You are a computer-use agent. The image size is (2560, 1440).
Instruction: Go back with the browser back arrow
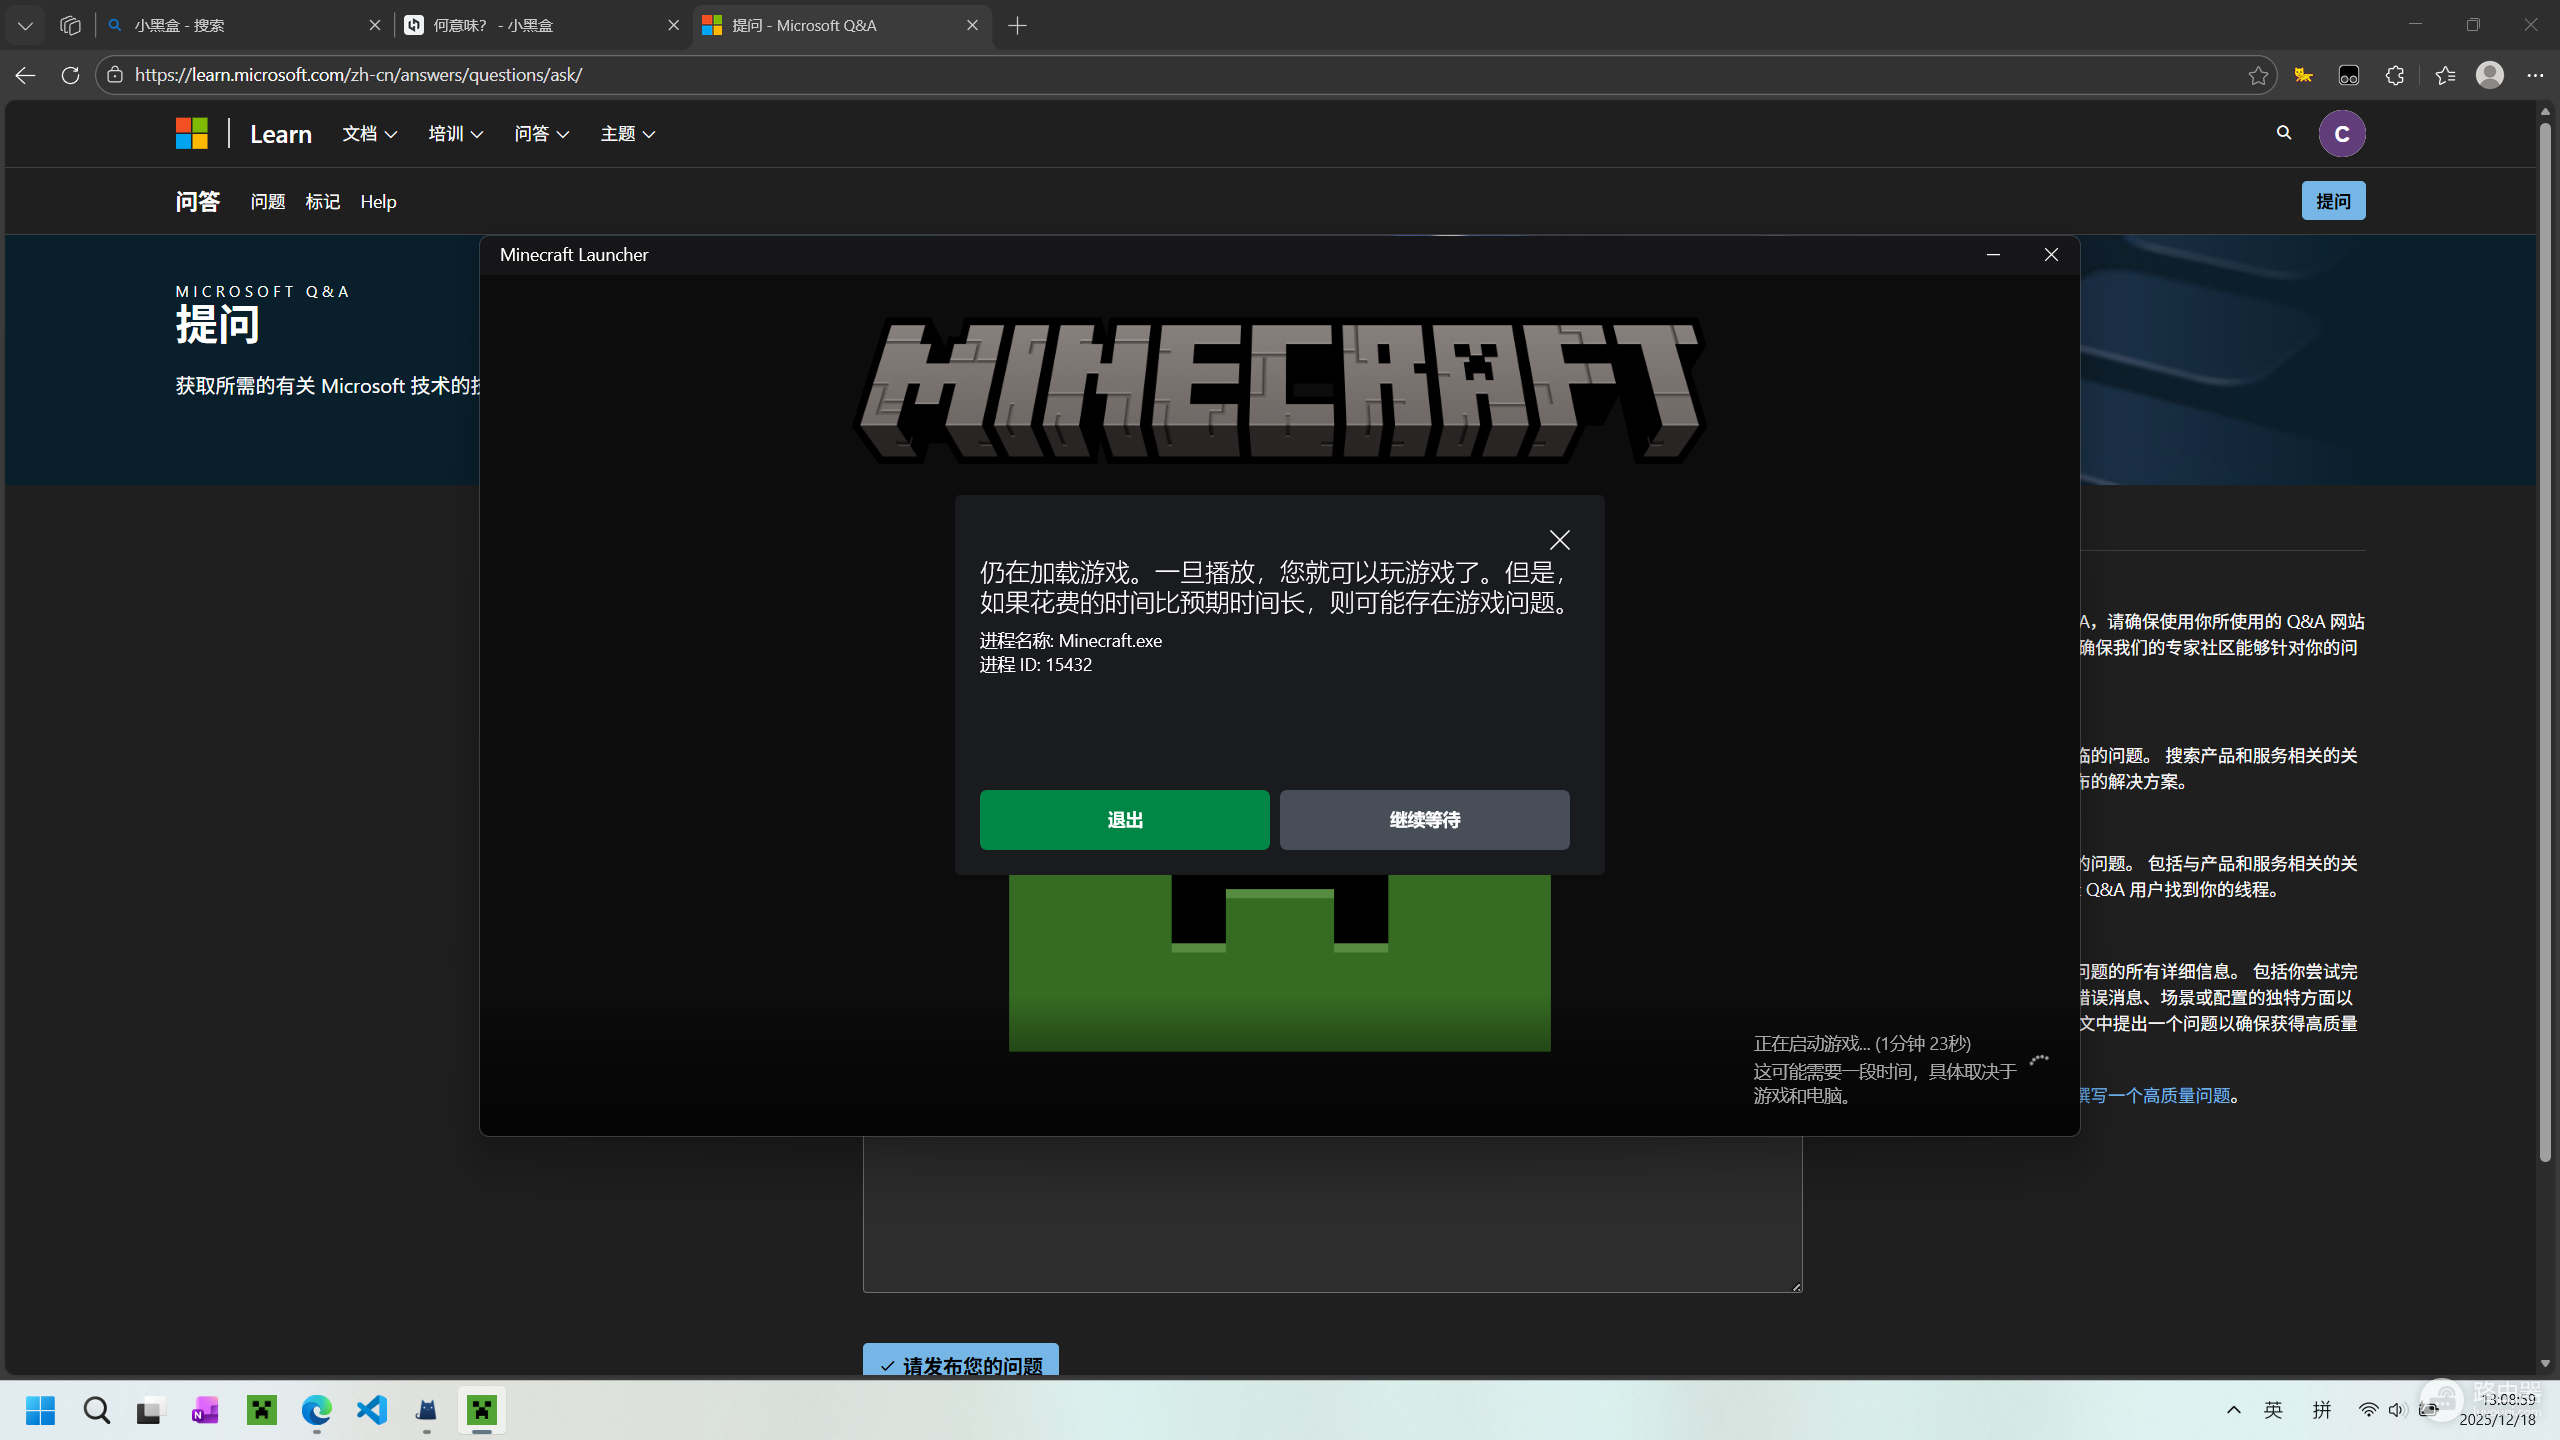[25, 75]
